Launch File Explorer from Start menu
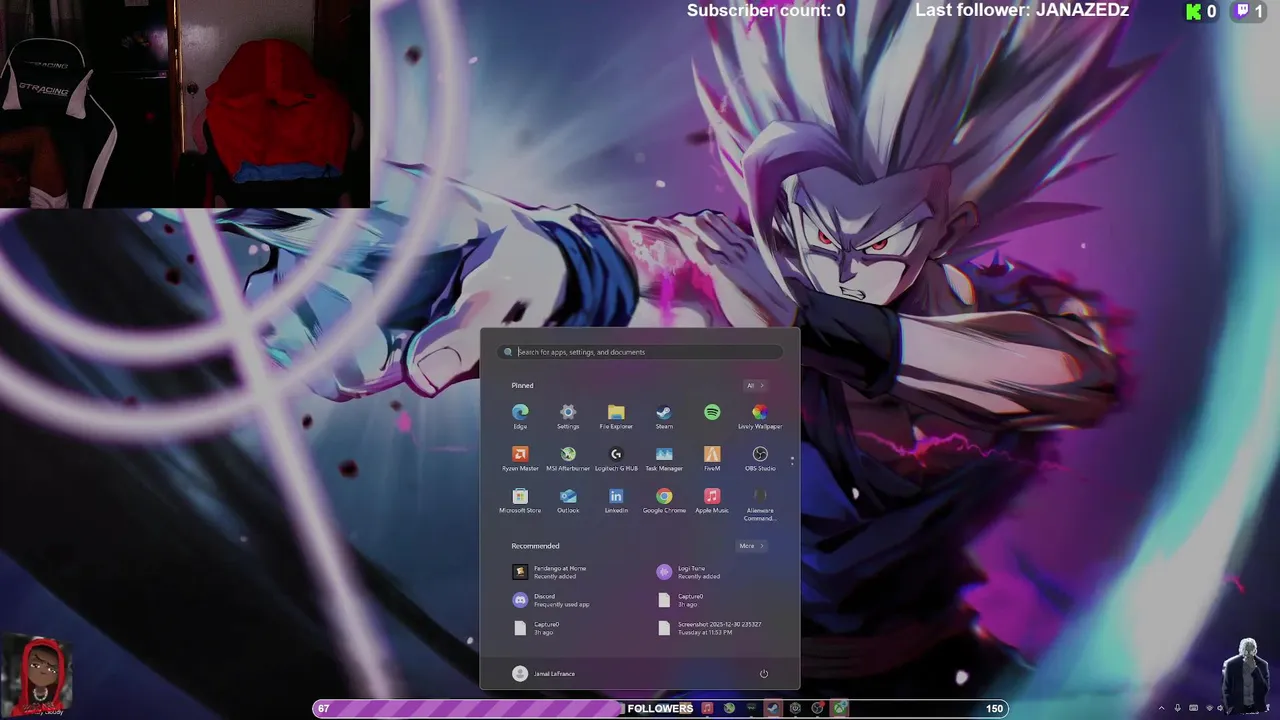The height and width of the screenshot is (720, 1280). tap(616, 416)
